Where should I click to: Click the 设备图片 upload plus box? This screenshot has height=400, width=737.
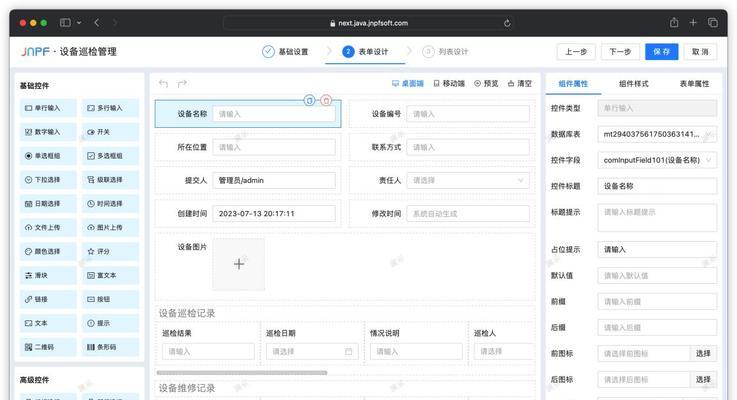pos(239,264)
